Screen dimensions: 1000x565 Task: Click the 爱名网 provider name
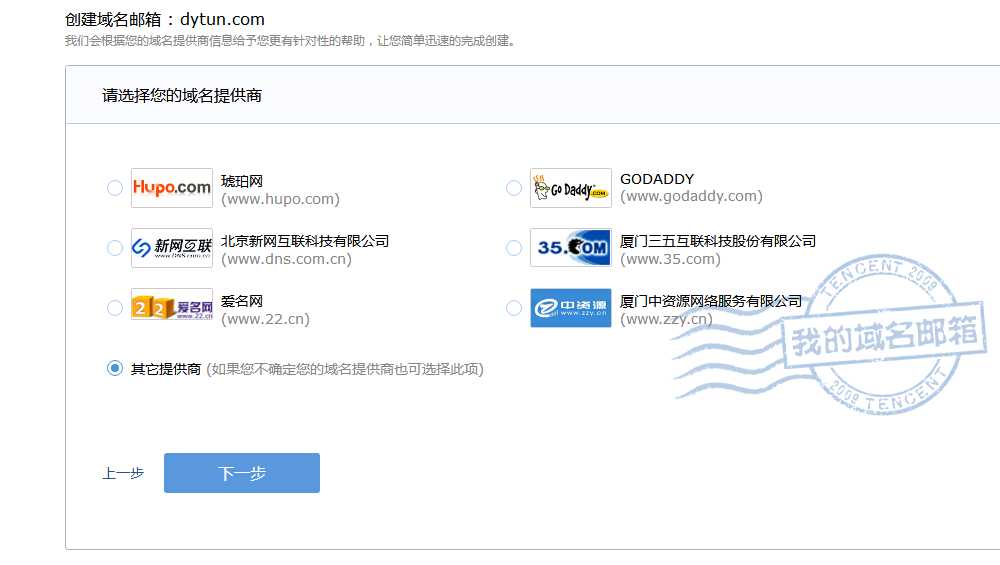(242, 301)
